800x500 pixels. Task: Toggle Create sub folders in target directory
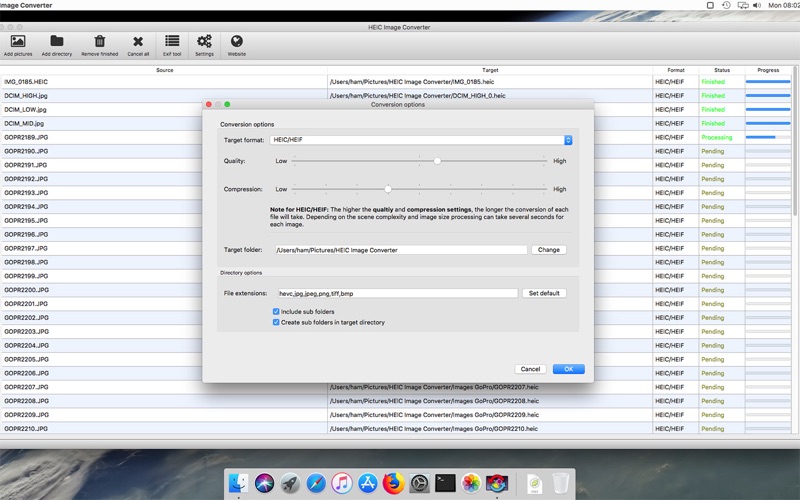276,322
